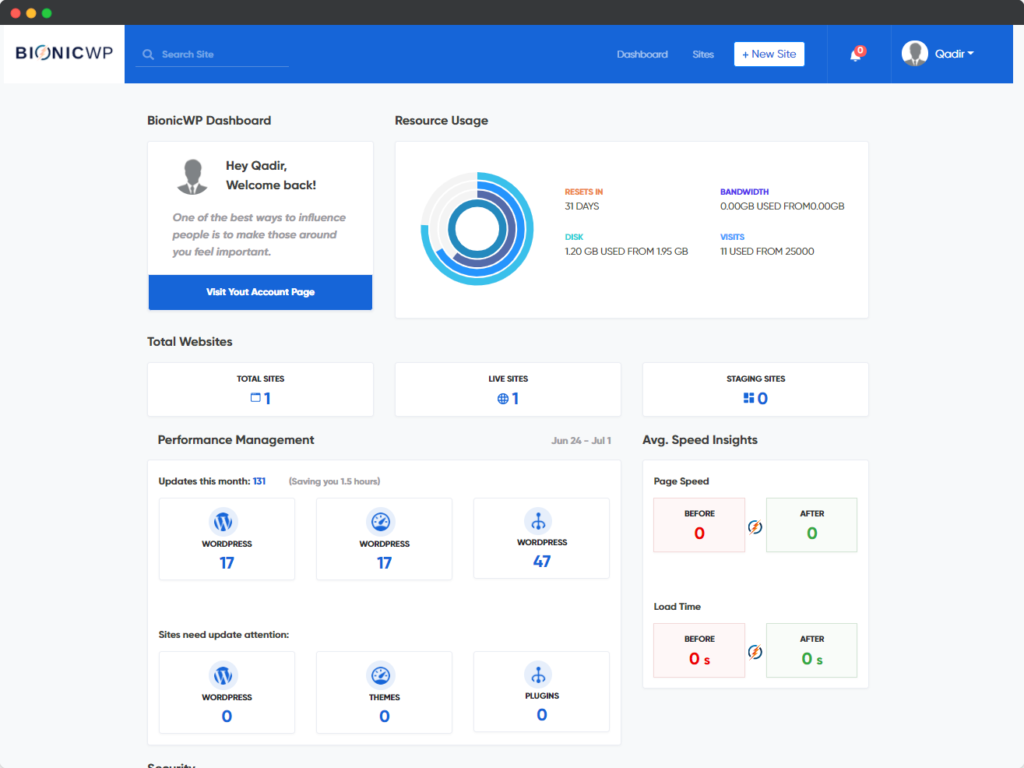
Task: Click the resource usage donut chart
Action: (477, 229)
